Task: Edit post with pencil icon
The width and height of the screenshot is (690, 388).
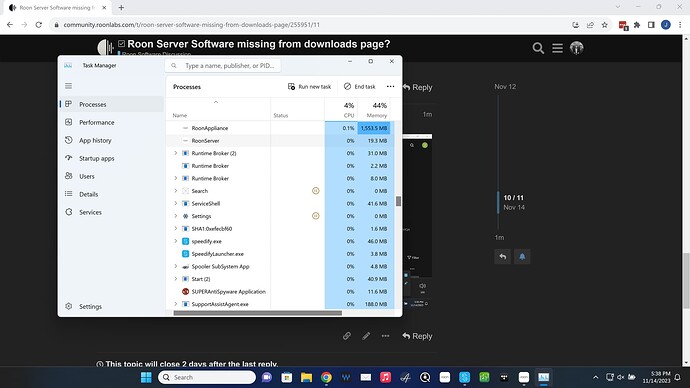Action: [366, 336]
